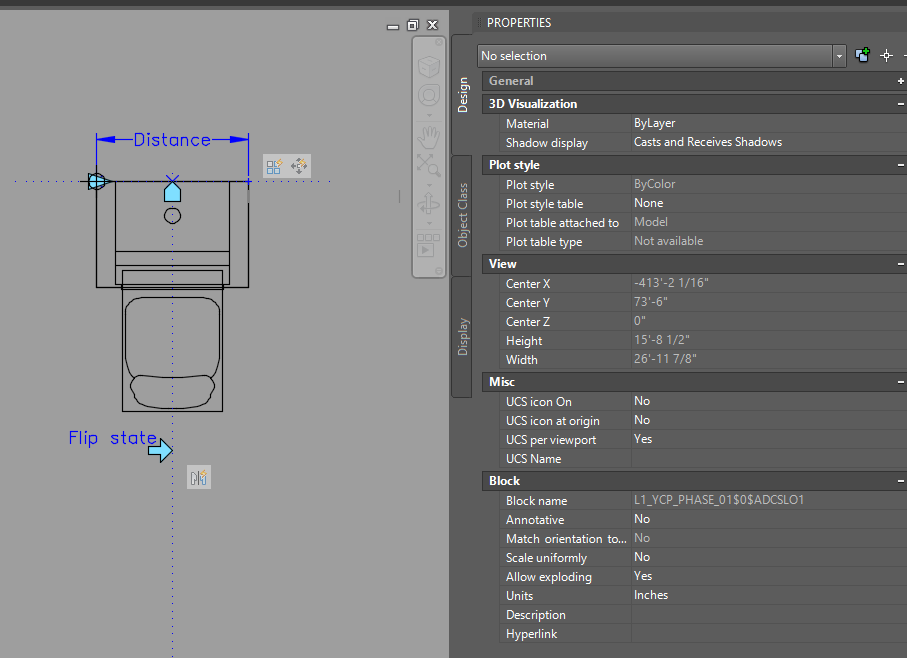Select the Distance parameter label
The height and width of the screenshot is (658, 907).
tap(172, 140)
